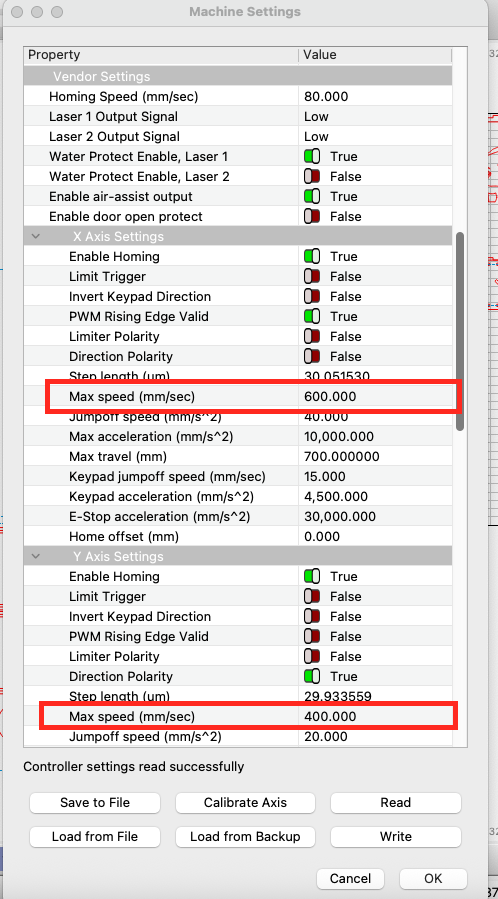Screen dimensions: 498x899
Task: Click the Calibrate Axis button
Action: 245,803
